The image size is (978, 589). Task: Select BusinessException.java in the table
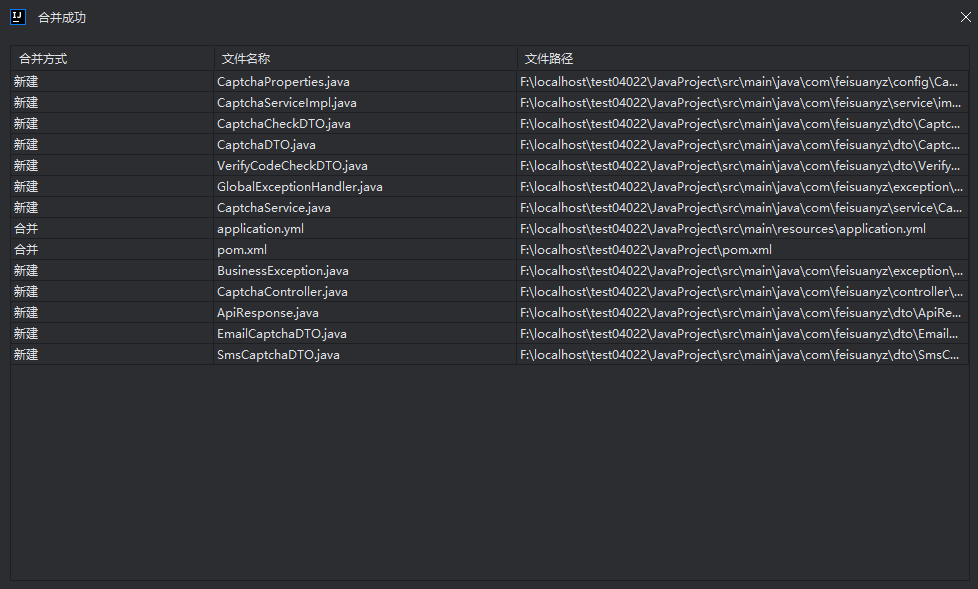pos(282,271)
